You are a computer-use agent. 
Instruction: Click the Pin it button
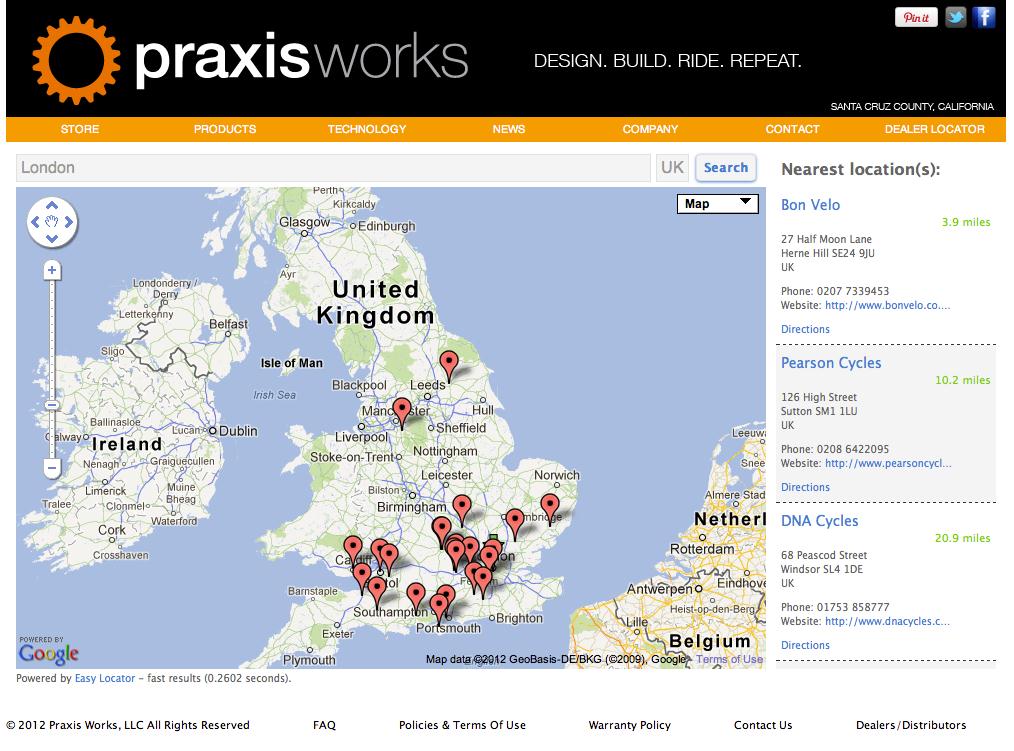916,17
